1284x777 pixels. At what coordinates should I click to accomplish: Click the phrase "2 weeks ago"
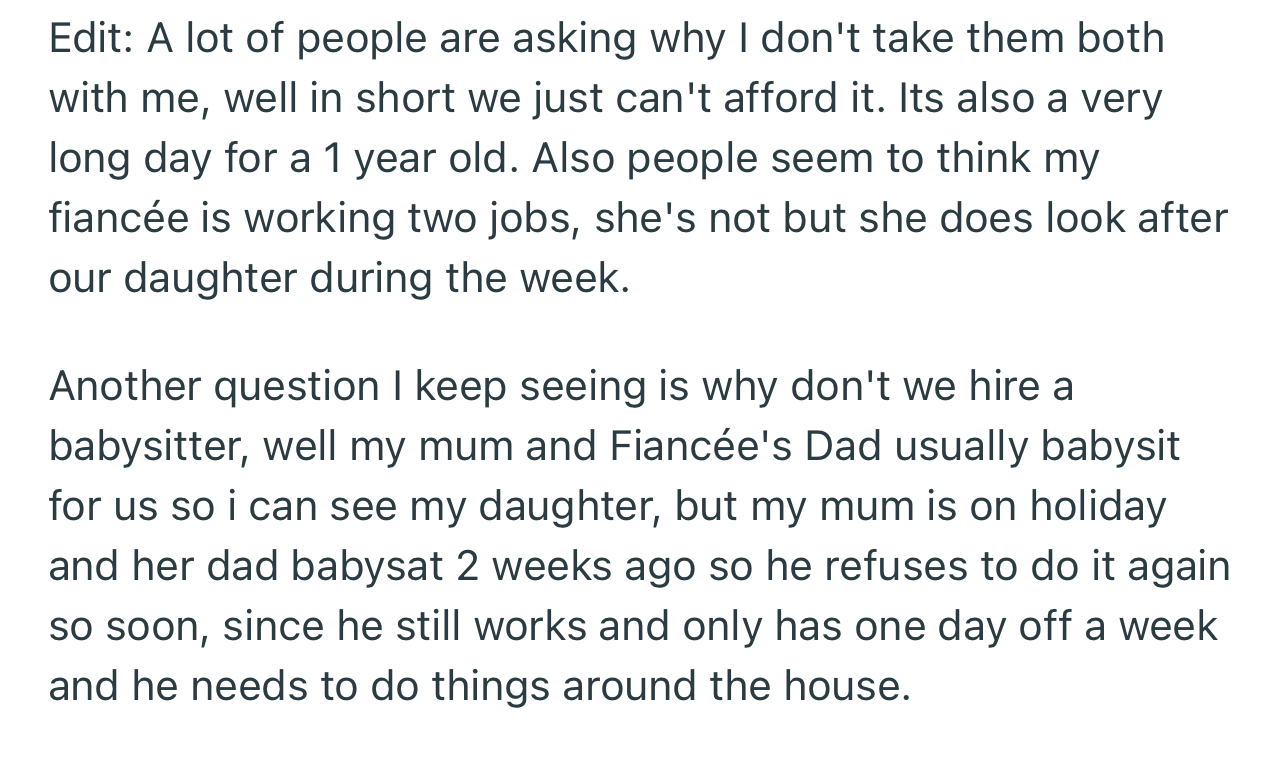click(575, 566)
